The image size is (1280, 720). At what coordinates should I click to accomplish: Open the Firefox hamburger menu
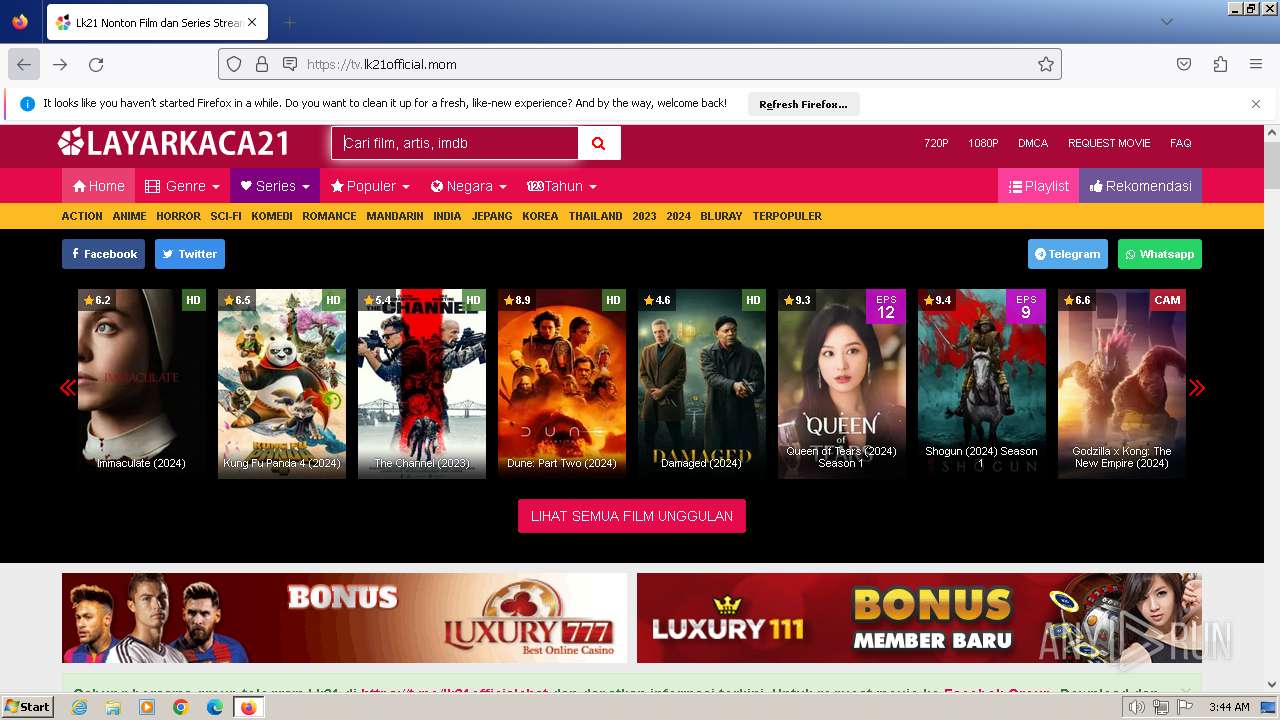[1256, 64]
